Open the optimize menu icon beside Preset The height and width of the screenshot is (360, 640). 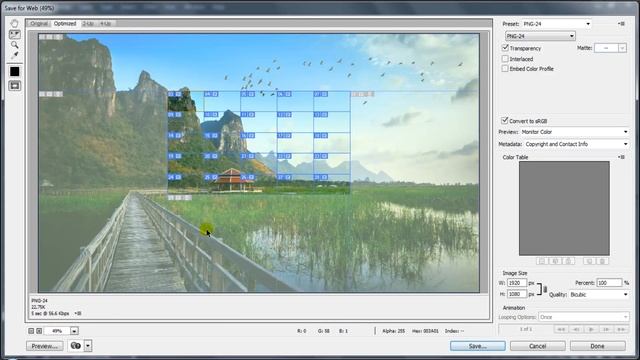[621, 24]
